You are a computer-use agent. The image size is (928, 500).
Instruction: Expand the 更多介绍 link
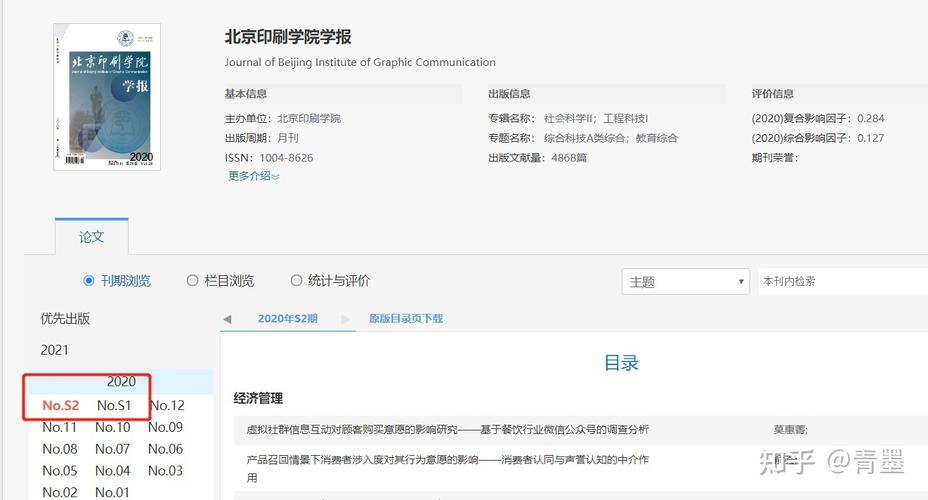point(254,176)
